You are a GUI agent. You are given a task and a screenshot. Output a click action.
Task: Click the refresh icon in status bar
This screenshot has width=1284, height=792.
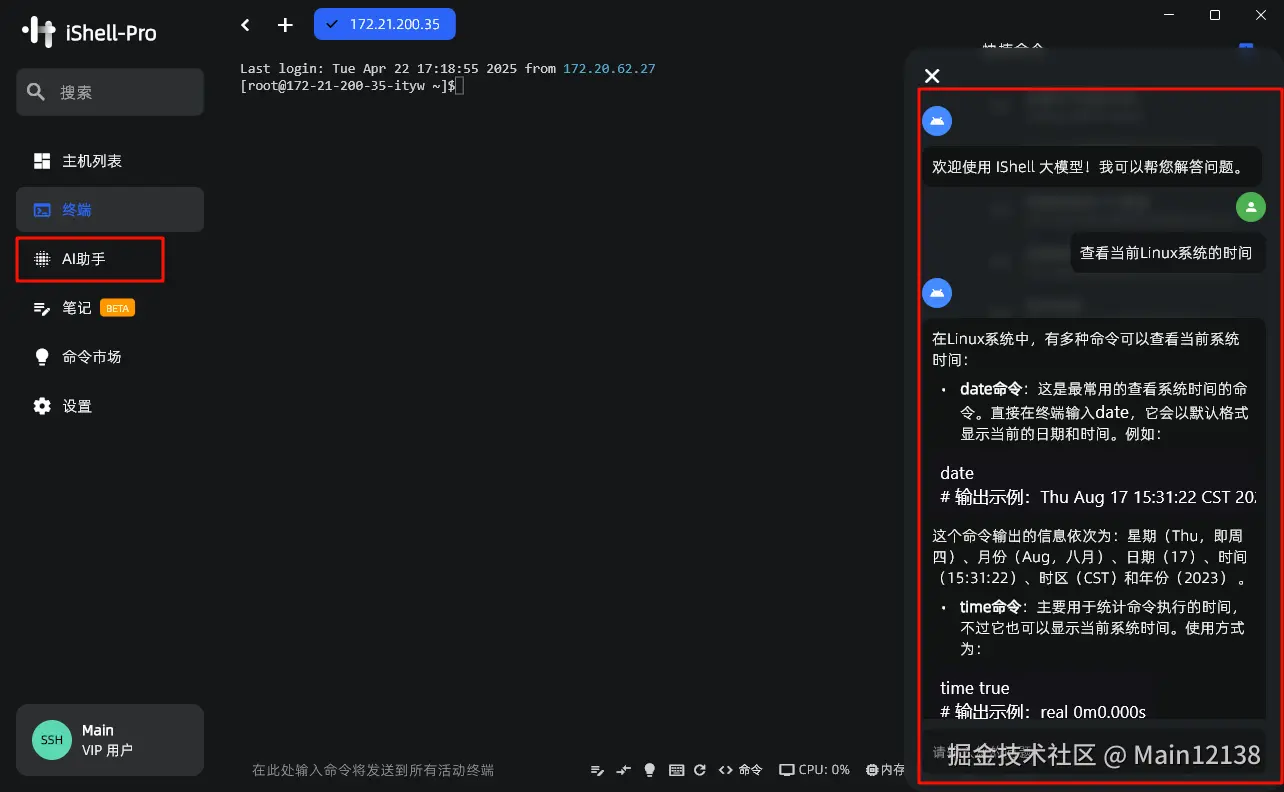pos(700,770)
